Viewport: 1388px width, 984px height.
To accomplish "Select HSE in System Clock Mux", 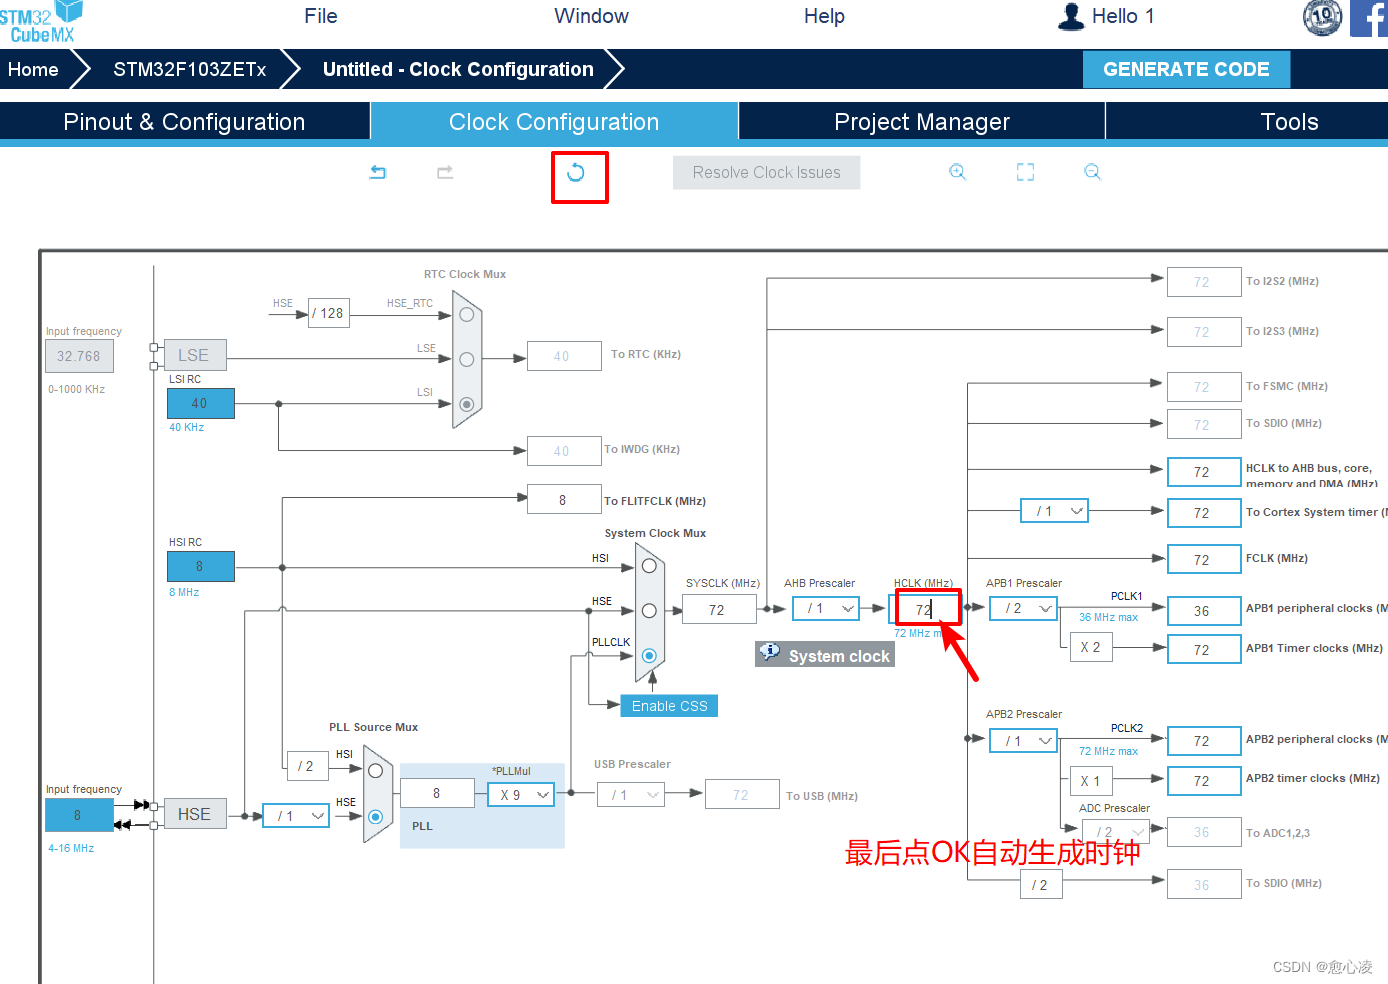I will click(x=649, y=610).
